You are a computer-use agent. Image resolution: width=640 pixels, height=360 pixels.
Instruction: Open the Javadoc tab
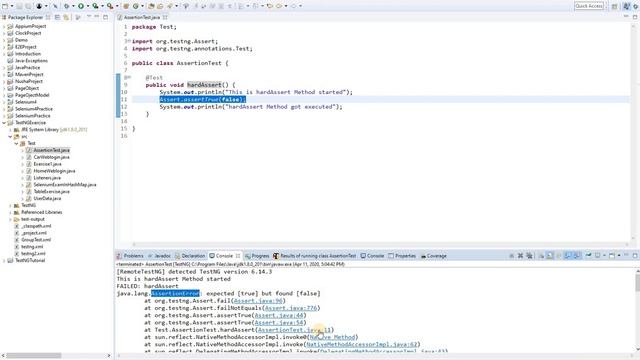[x=160, y=256]
